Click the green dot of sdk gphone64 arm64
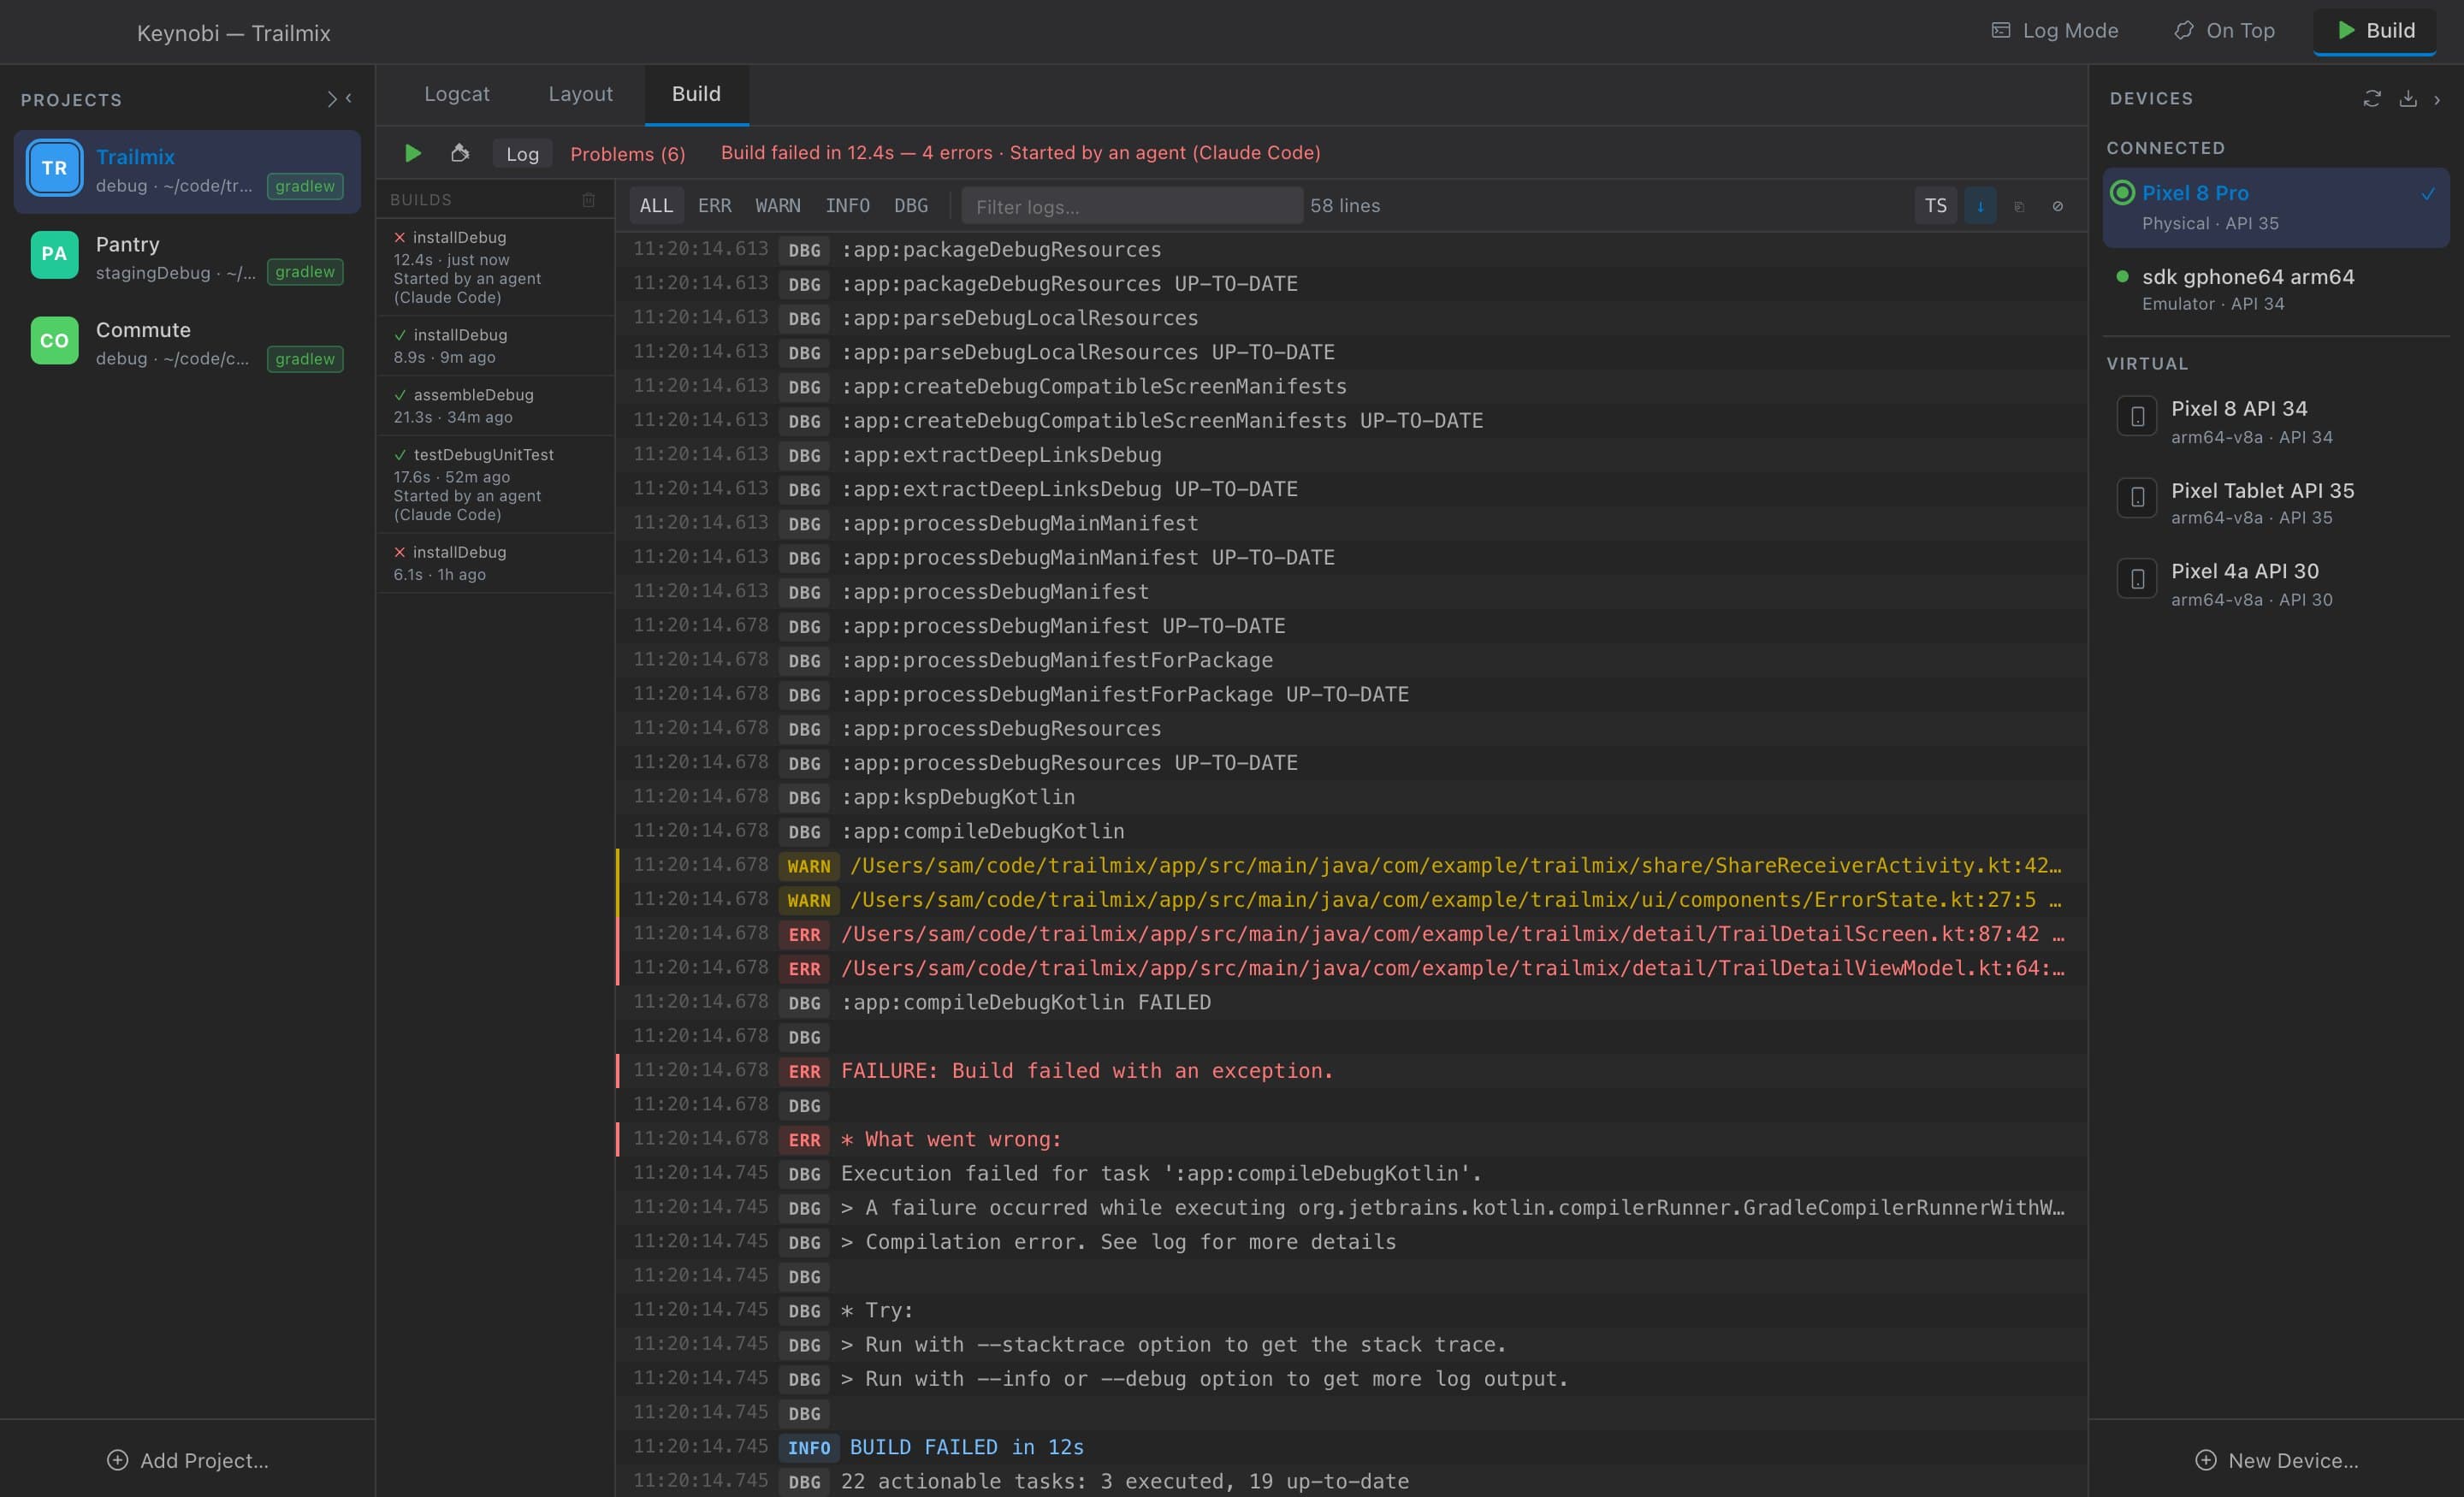2464x1497 pixels. (2122, 276)
